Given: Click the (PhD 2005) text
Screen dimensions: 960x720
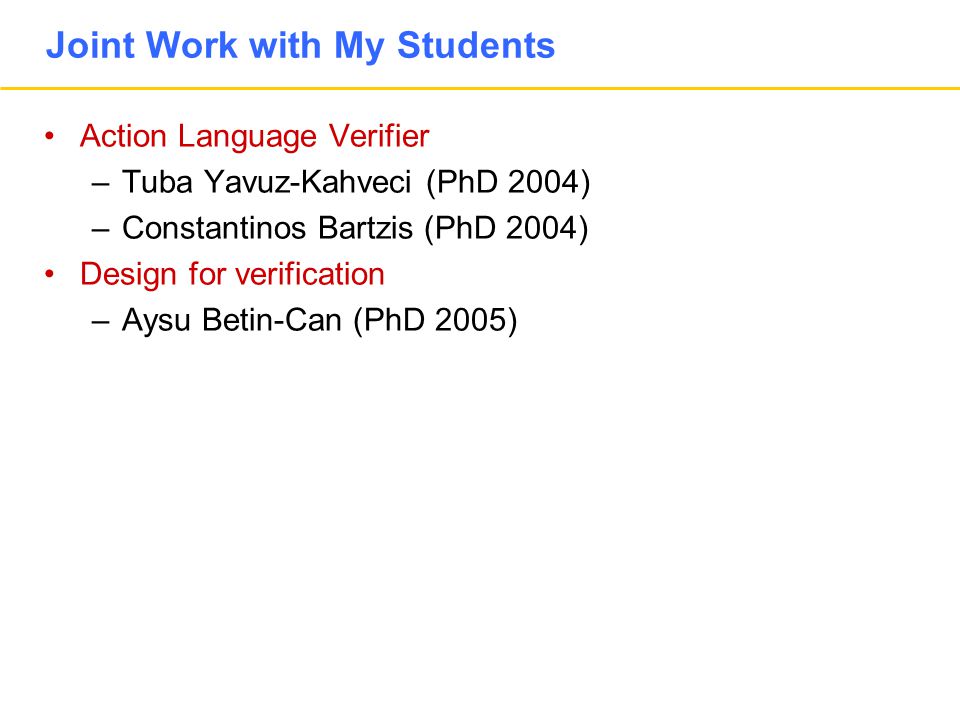Looking at the screenshot, I should tap(435, 320).
